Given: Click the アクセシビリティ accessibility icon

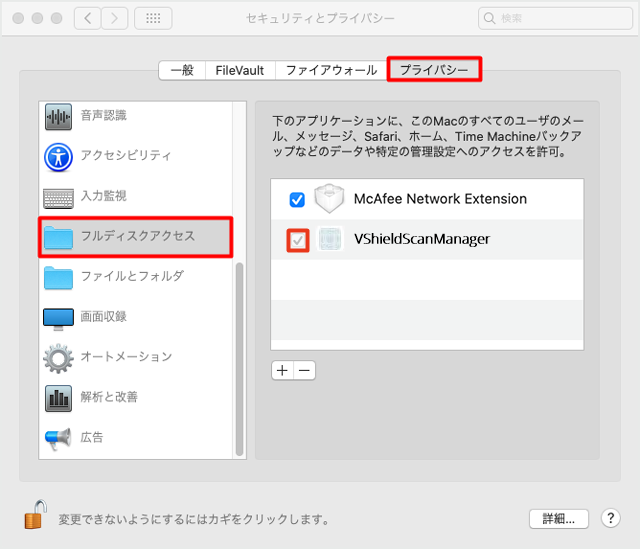Looking at the screenshot, I should point(58,157).
